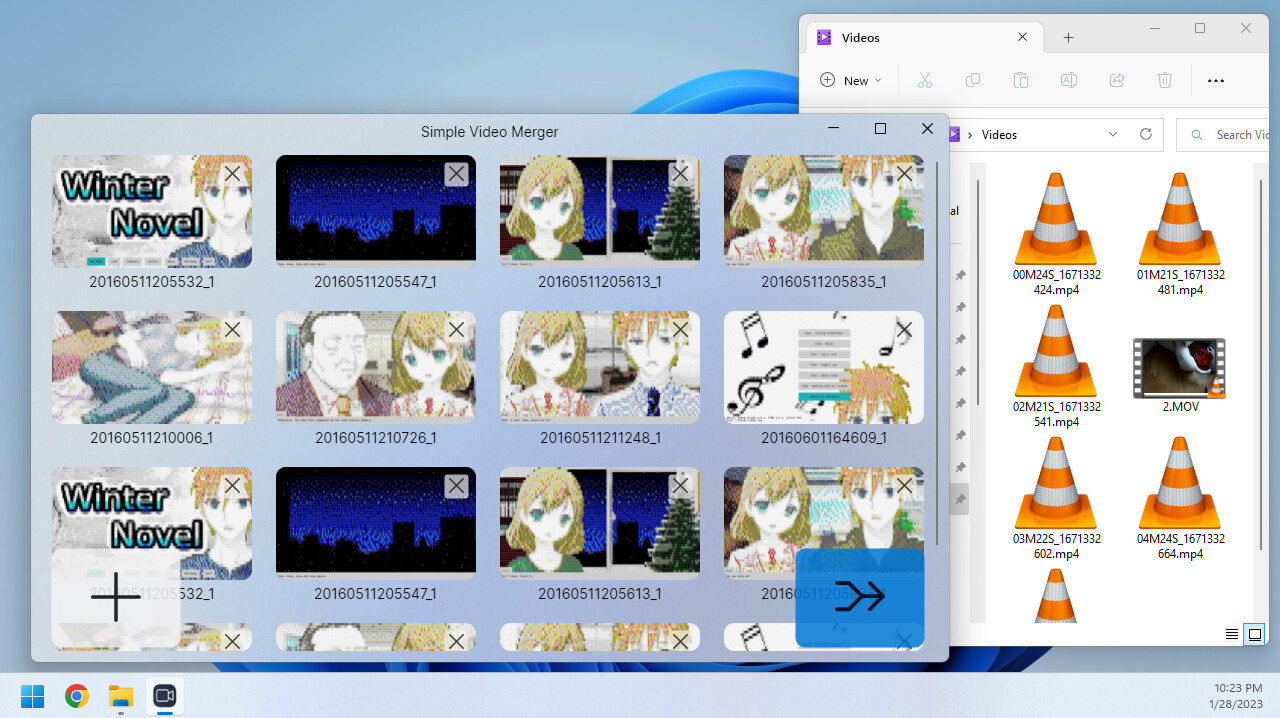The width and height of the screenshot is (1280, 718).
Task: Expand the address bar history chevron
Action: (x=1113, y=134)
